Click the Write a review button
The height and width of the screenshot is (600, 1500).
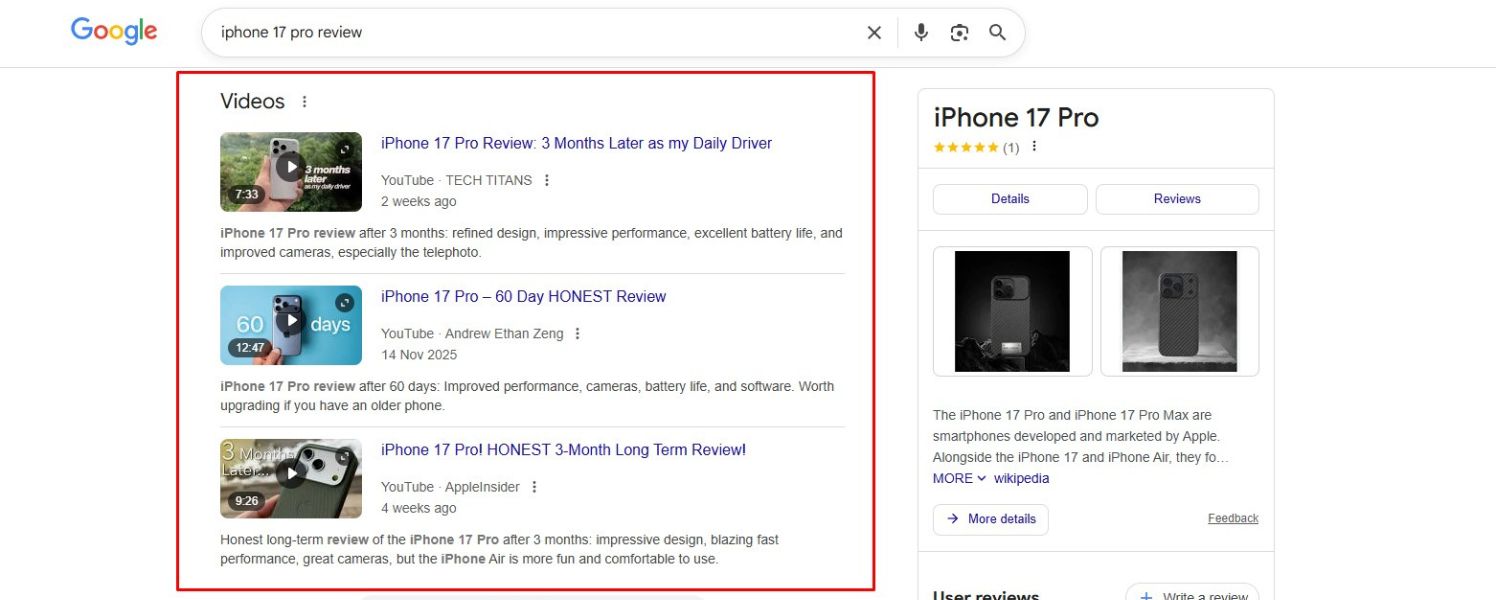(1192, 594)
